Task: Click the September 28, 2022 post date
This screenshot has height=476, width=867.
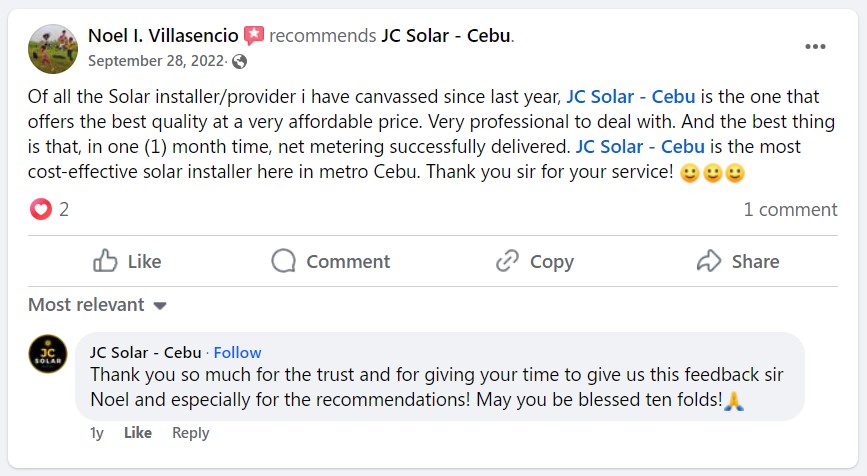Action: tap(157, 61)
